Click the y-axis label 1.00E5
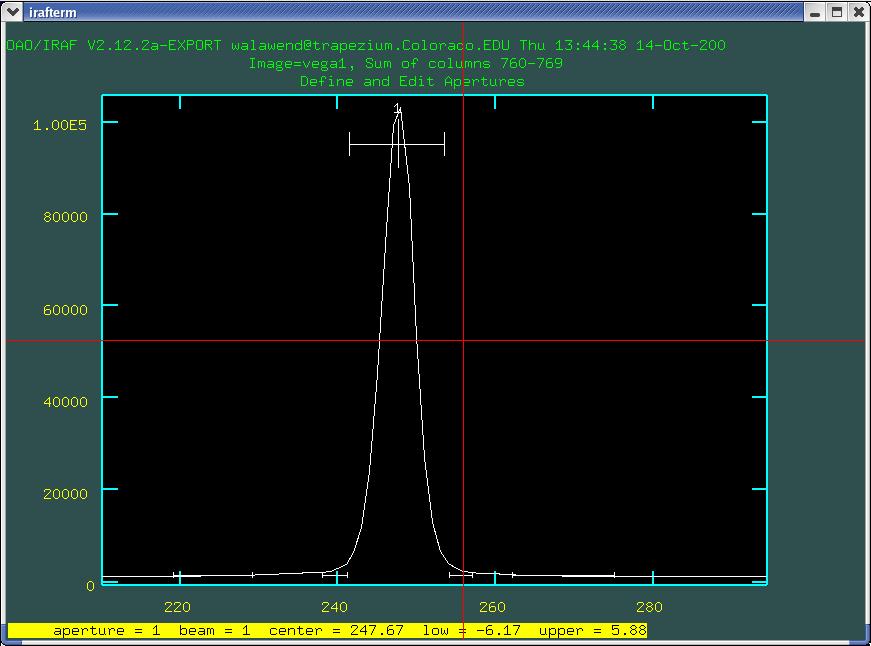 tap(60, 125)
